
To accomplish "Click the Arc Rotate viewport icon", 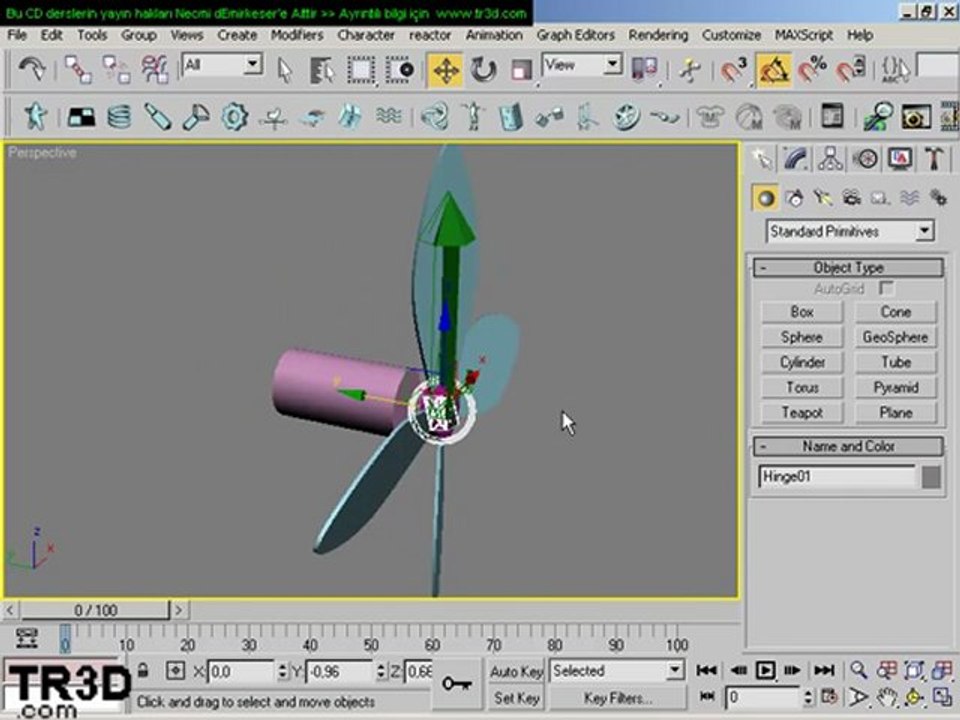I will pos(914,697).
